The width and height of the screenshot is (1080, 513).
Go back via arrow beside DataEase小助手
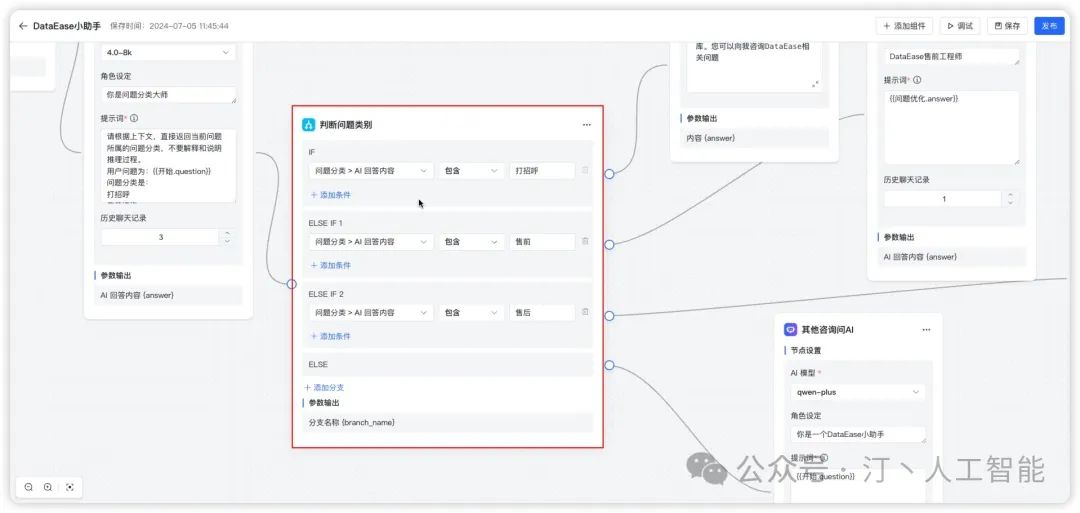point(23,26)
